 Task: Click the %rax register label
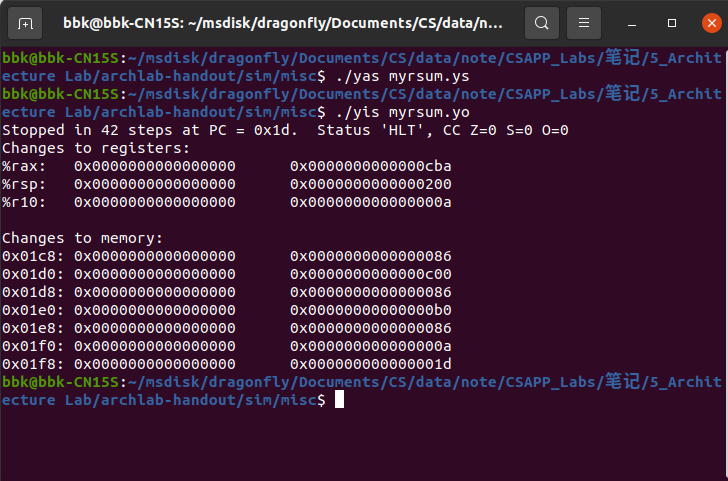(x=20, y=166)
